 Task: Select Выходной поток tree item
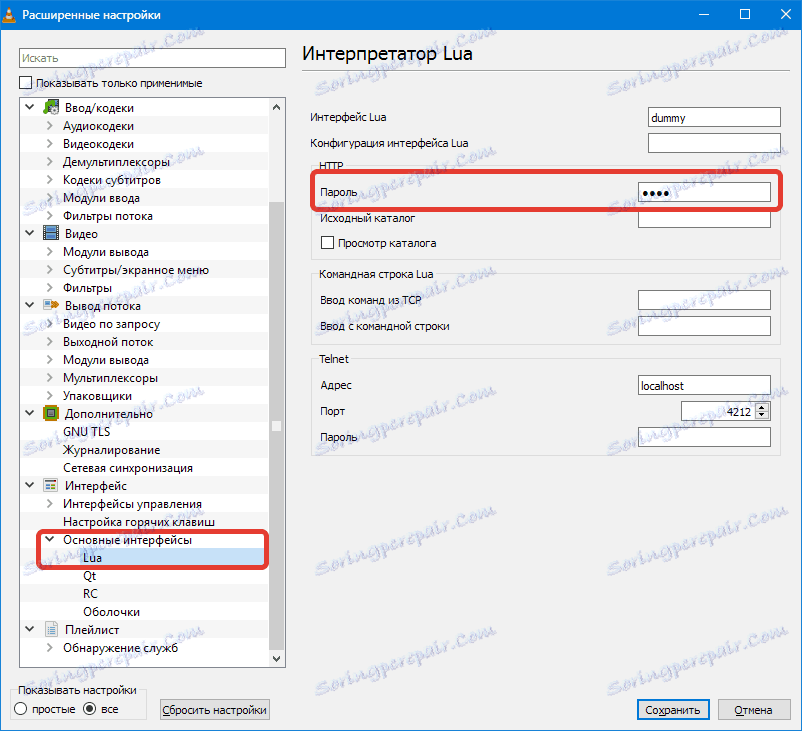pos(108,342)
